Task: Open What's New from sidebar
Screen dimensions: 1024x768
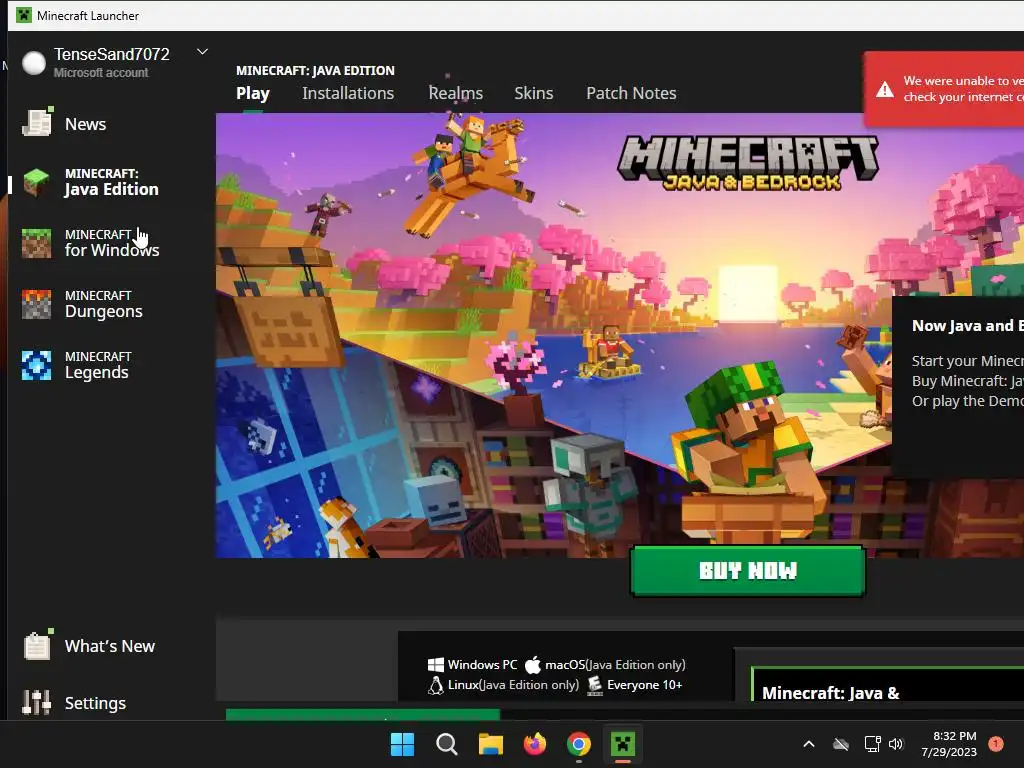Action: [x=110, y=646]
